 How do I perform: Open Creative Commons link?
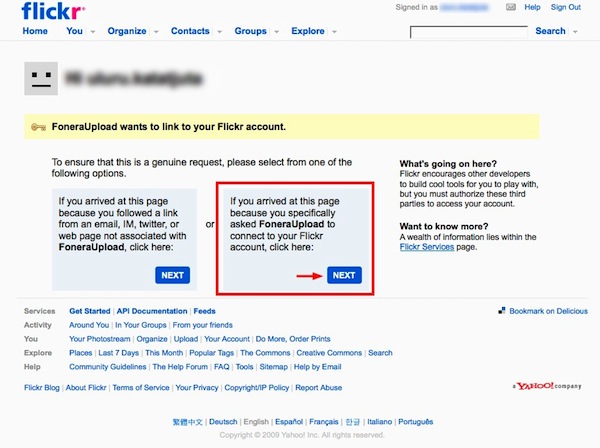[x=329, y=353]
